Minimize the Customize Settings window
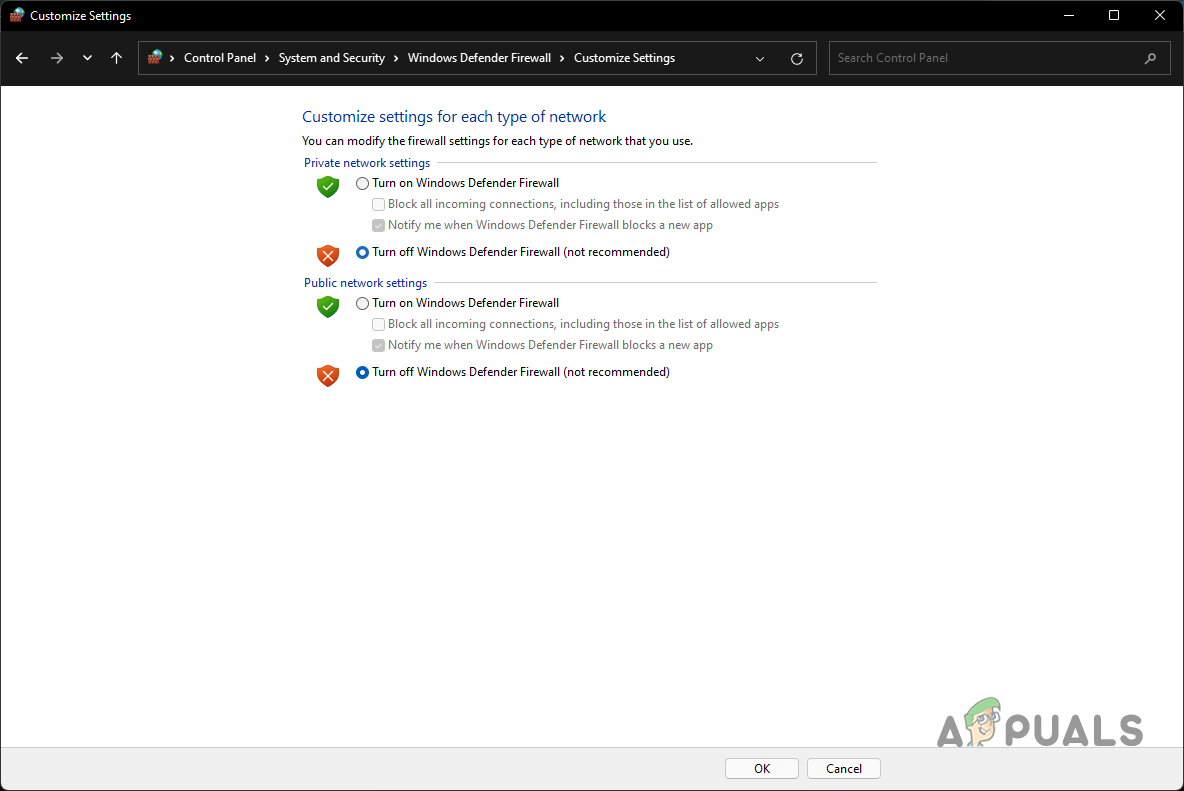This screenshot has height=791, width=1184. click(1068, 15)
